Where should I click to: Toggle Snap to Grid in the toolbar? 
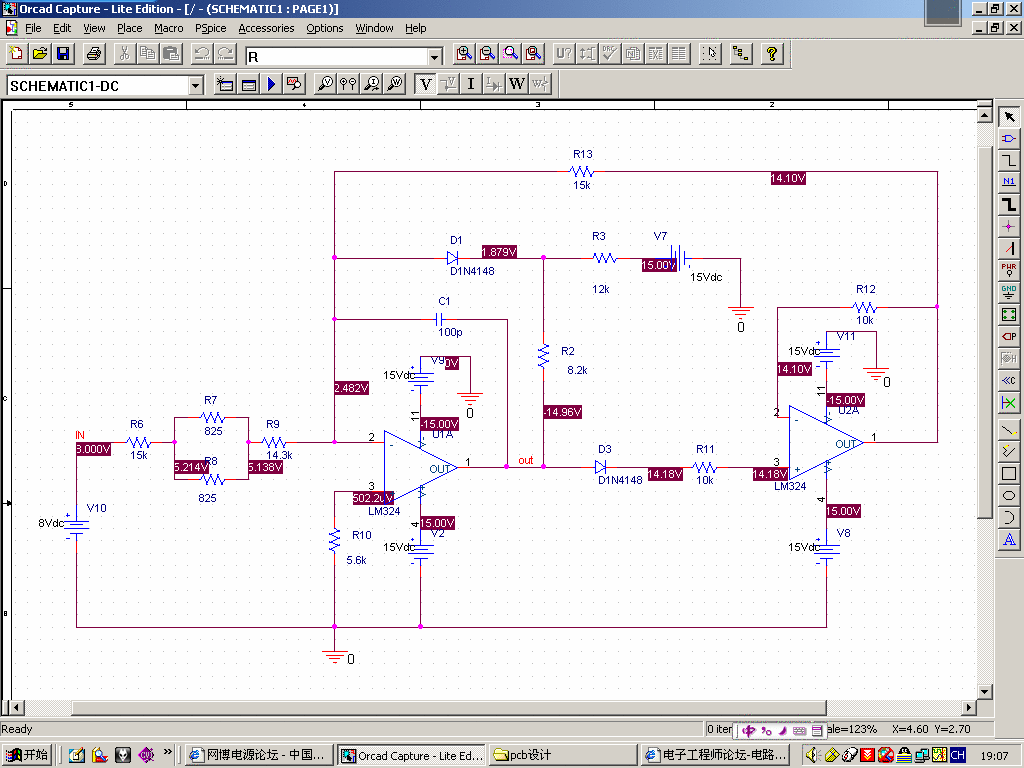point(710,54)
